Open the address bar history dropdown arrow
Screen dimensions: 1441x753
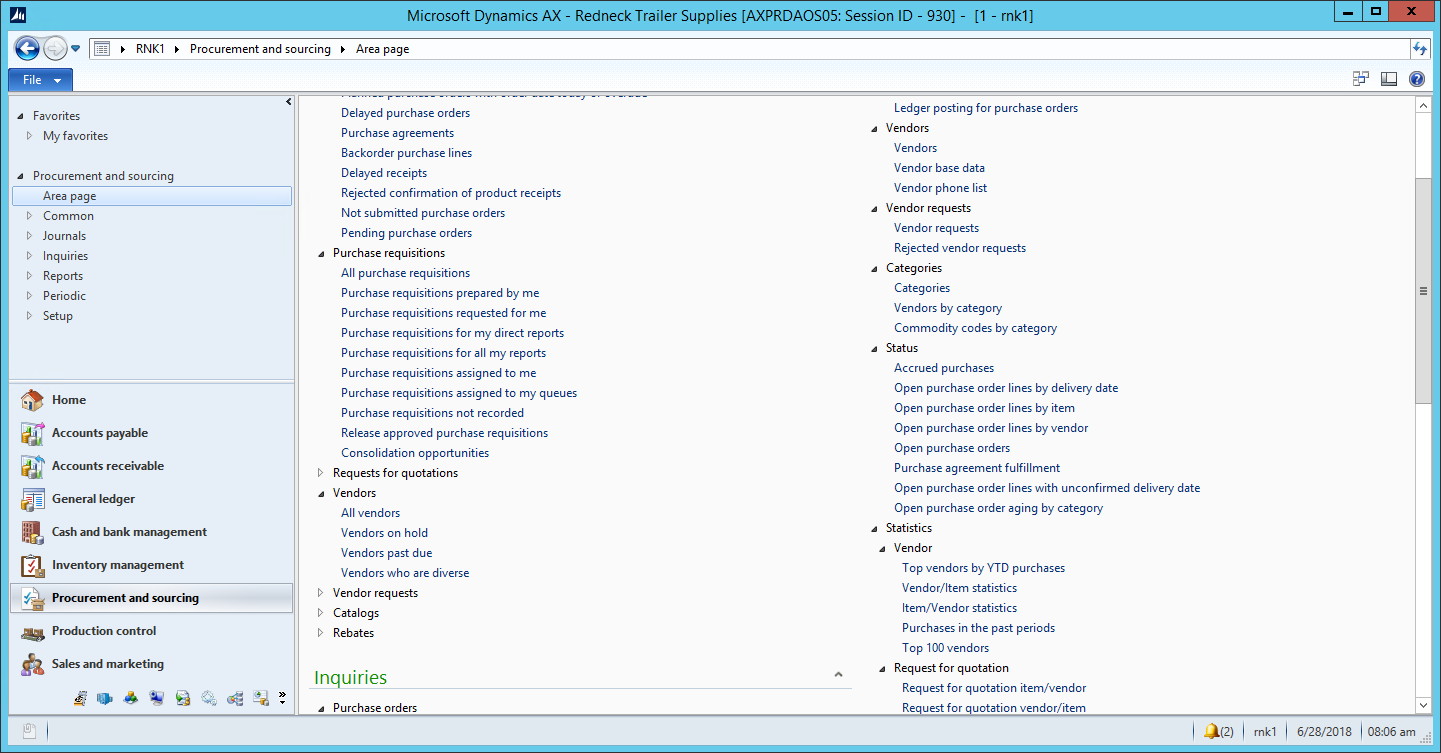point(76,49)
